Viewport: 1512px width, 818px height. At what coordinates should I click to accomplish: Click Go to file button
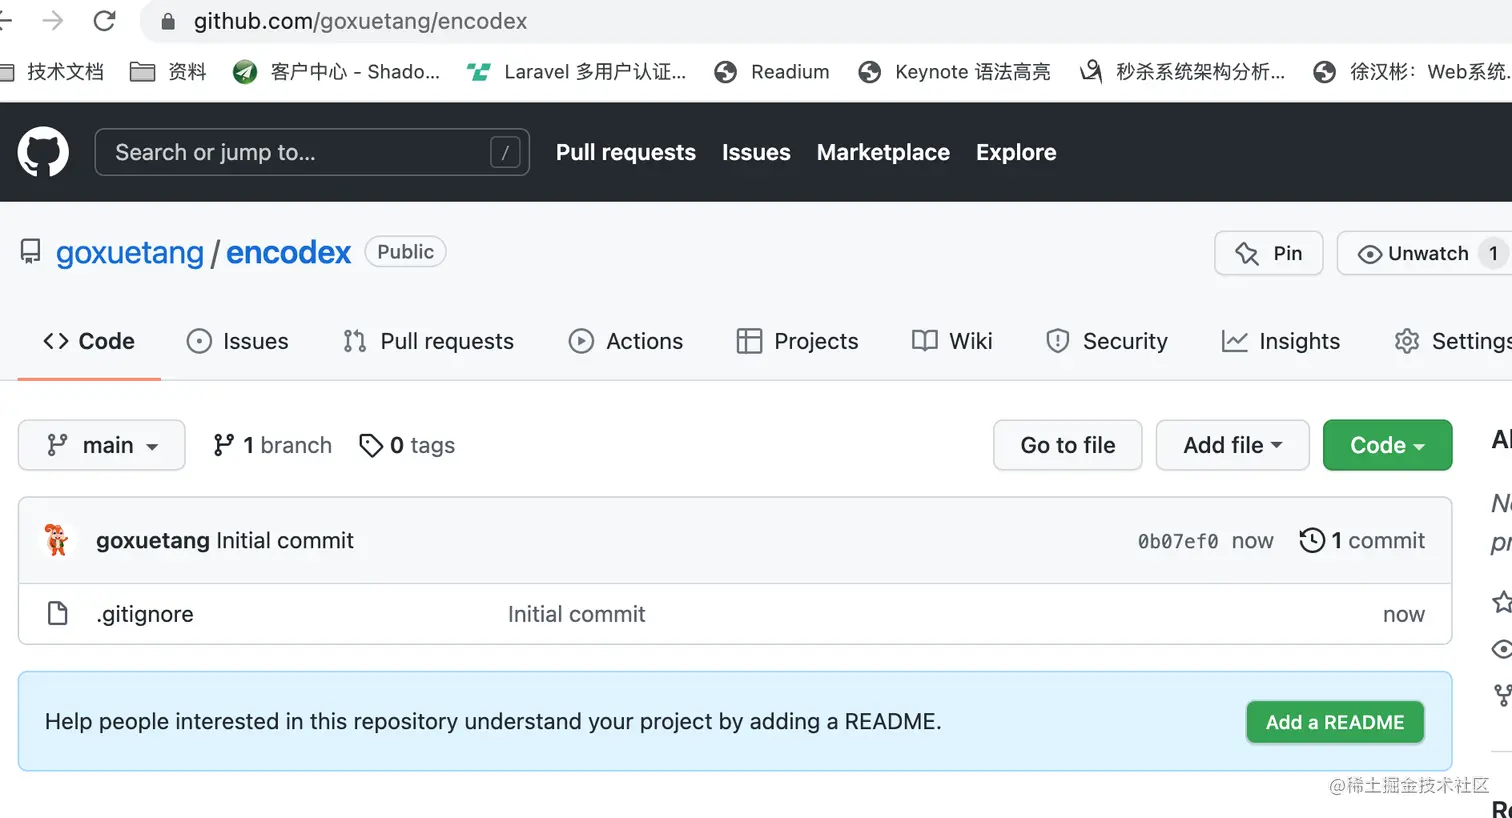(x=1067, y=445)
